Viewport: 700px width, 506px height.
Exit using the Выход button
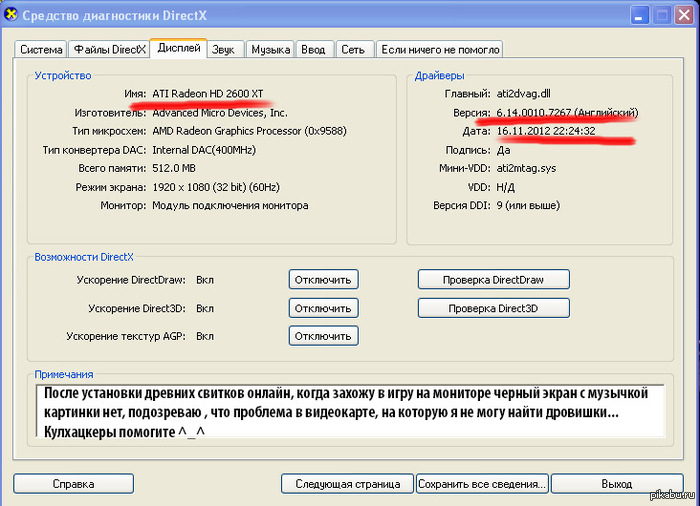[x=616, y=484]
